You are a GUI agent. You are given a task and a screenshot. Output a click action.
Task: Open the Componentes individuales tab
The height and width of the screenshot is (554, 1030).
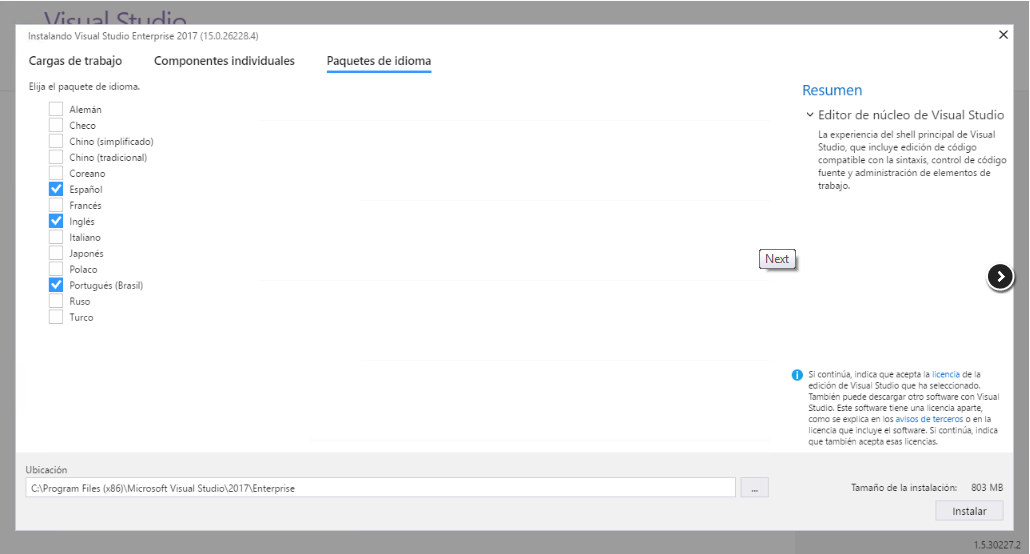224,60
